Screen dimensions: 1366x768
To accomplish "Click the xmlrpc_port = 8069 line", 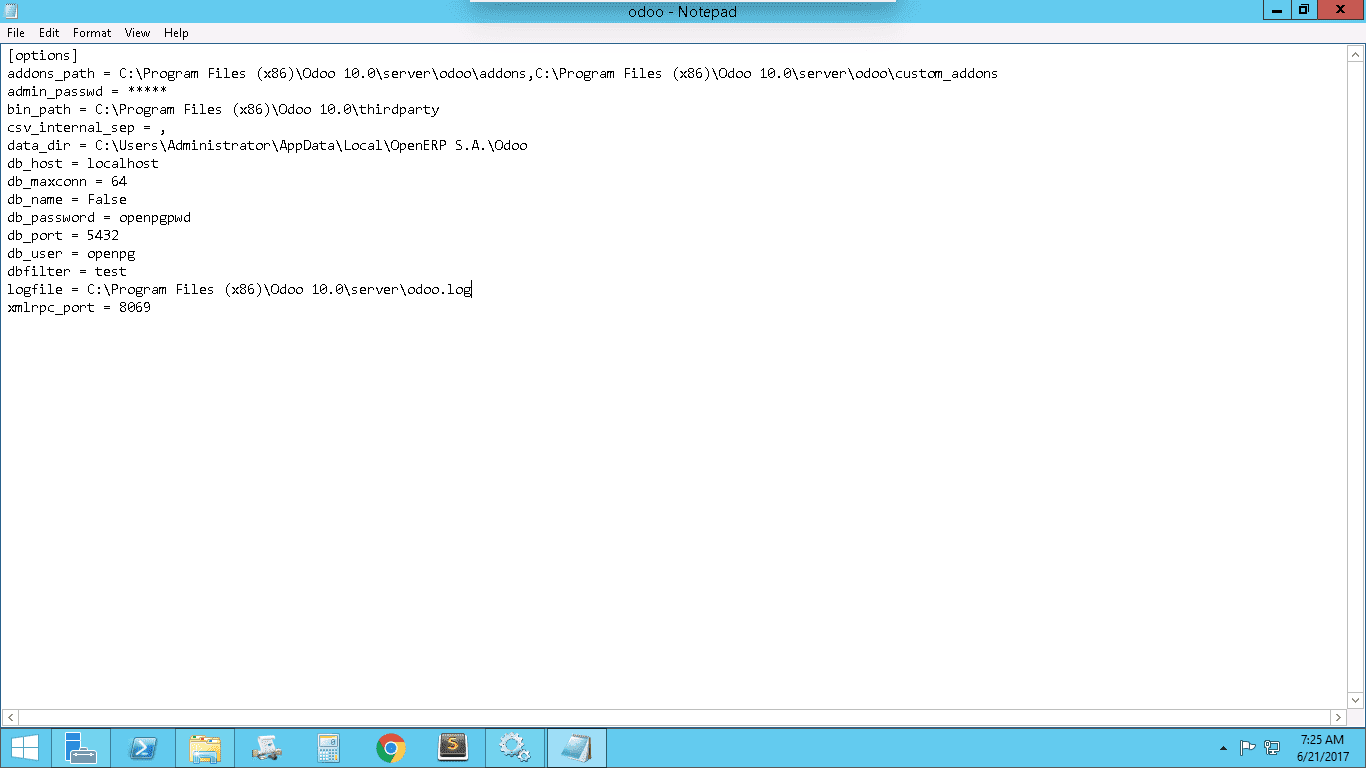I will click(x=79, y=308).
